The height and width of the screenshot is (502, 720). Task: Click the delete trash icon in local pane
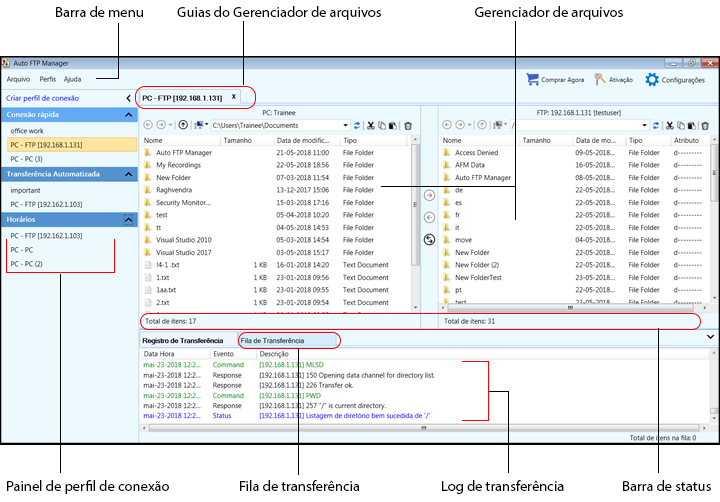point(407,126)
